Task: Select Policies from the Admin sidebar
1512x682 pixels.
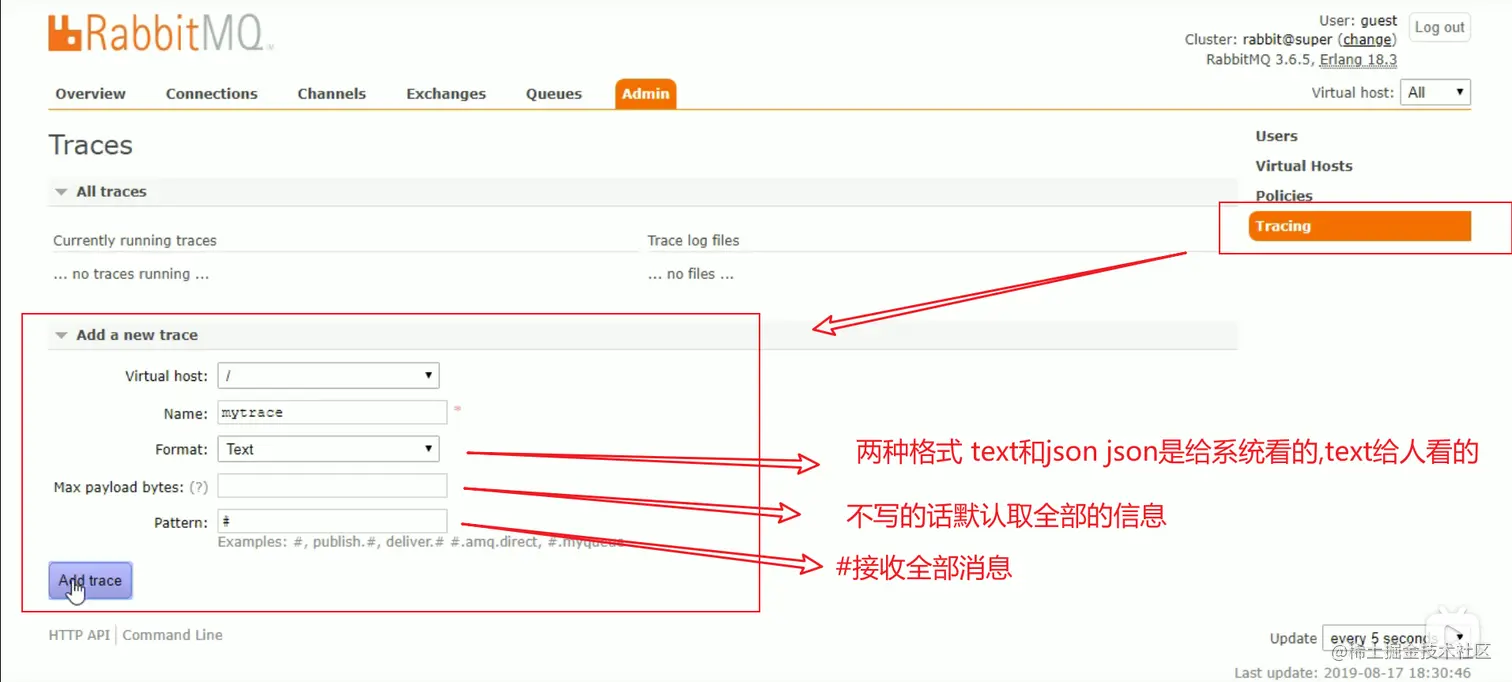Action: click(x=1283, y=195)
